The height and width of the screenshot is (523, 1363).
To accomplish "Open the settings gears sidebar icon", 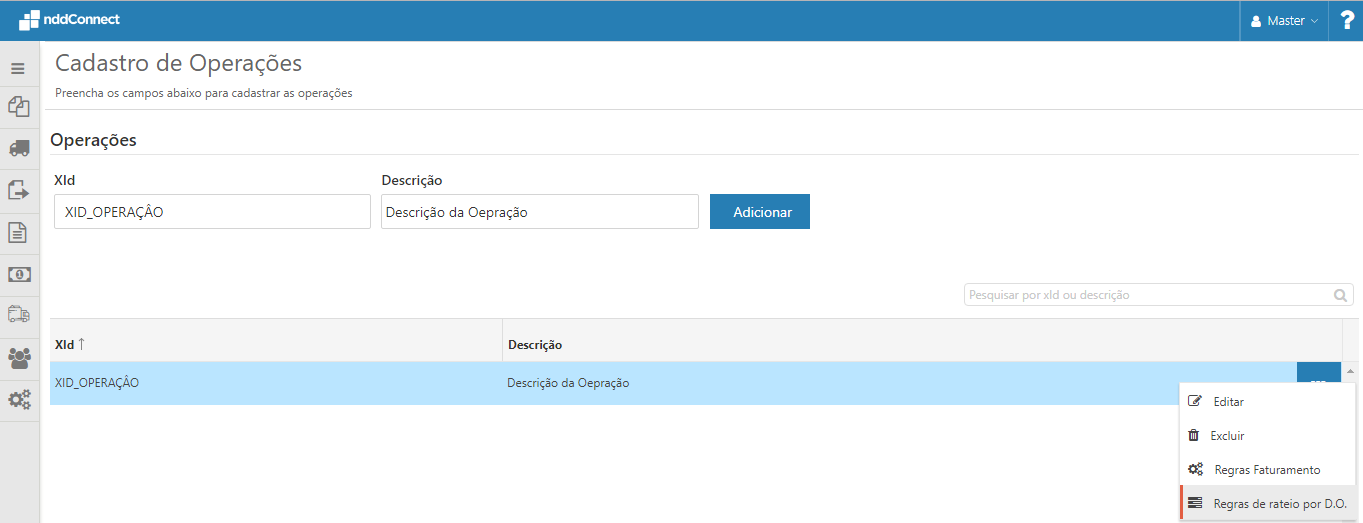I will point(18,400).
